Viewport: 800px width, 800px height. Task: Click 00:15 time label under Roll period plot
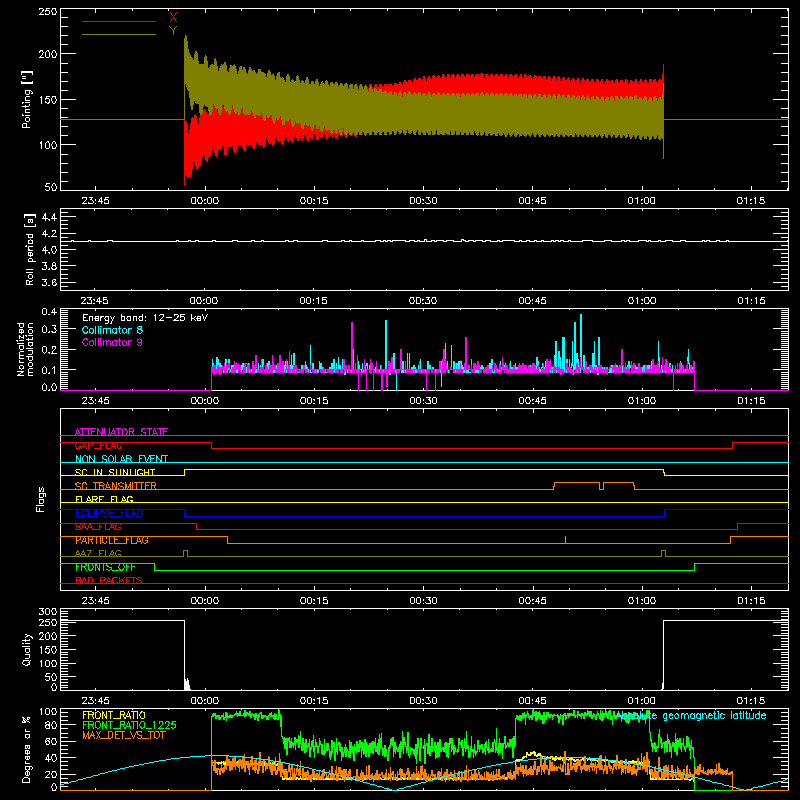point(313,301)
